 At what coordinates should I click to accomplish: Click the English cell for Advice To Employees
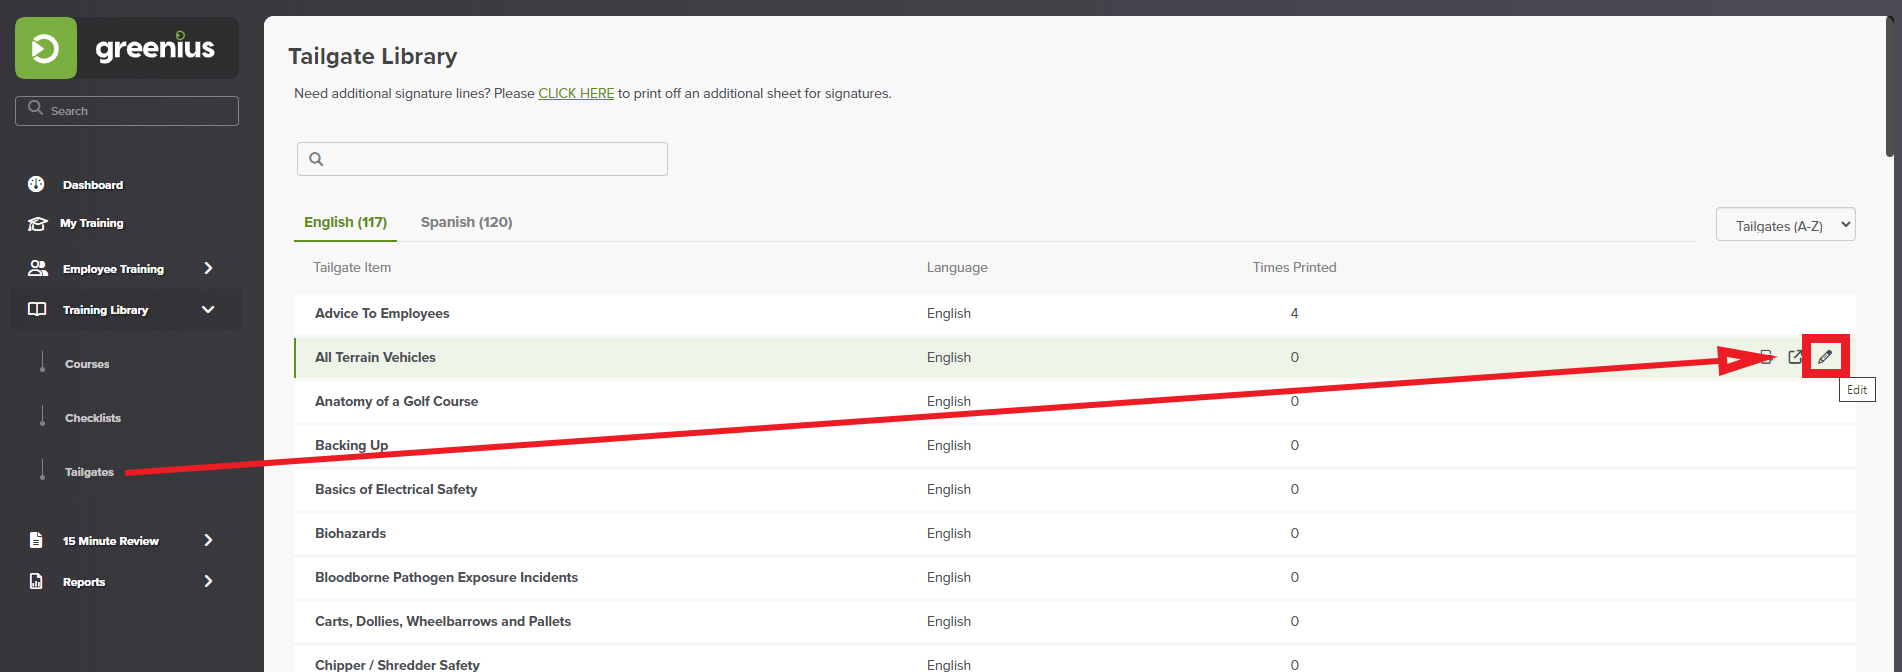(949, 313)
